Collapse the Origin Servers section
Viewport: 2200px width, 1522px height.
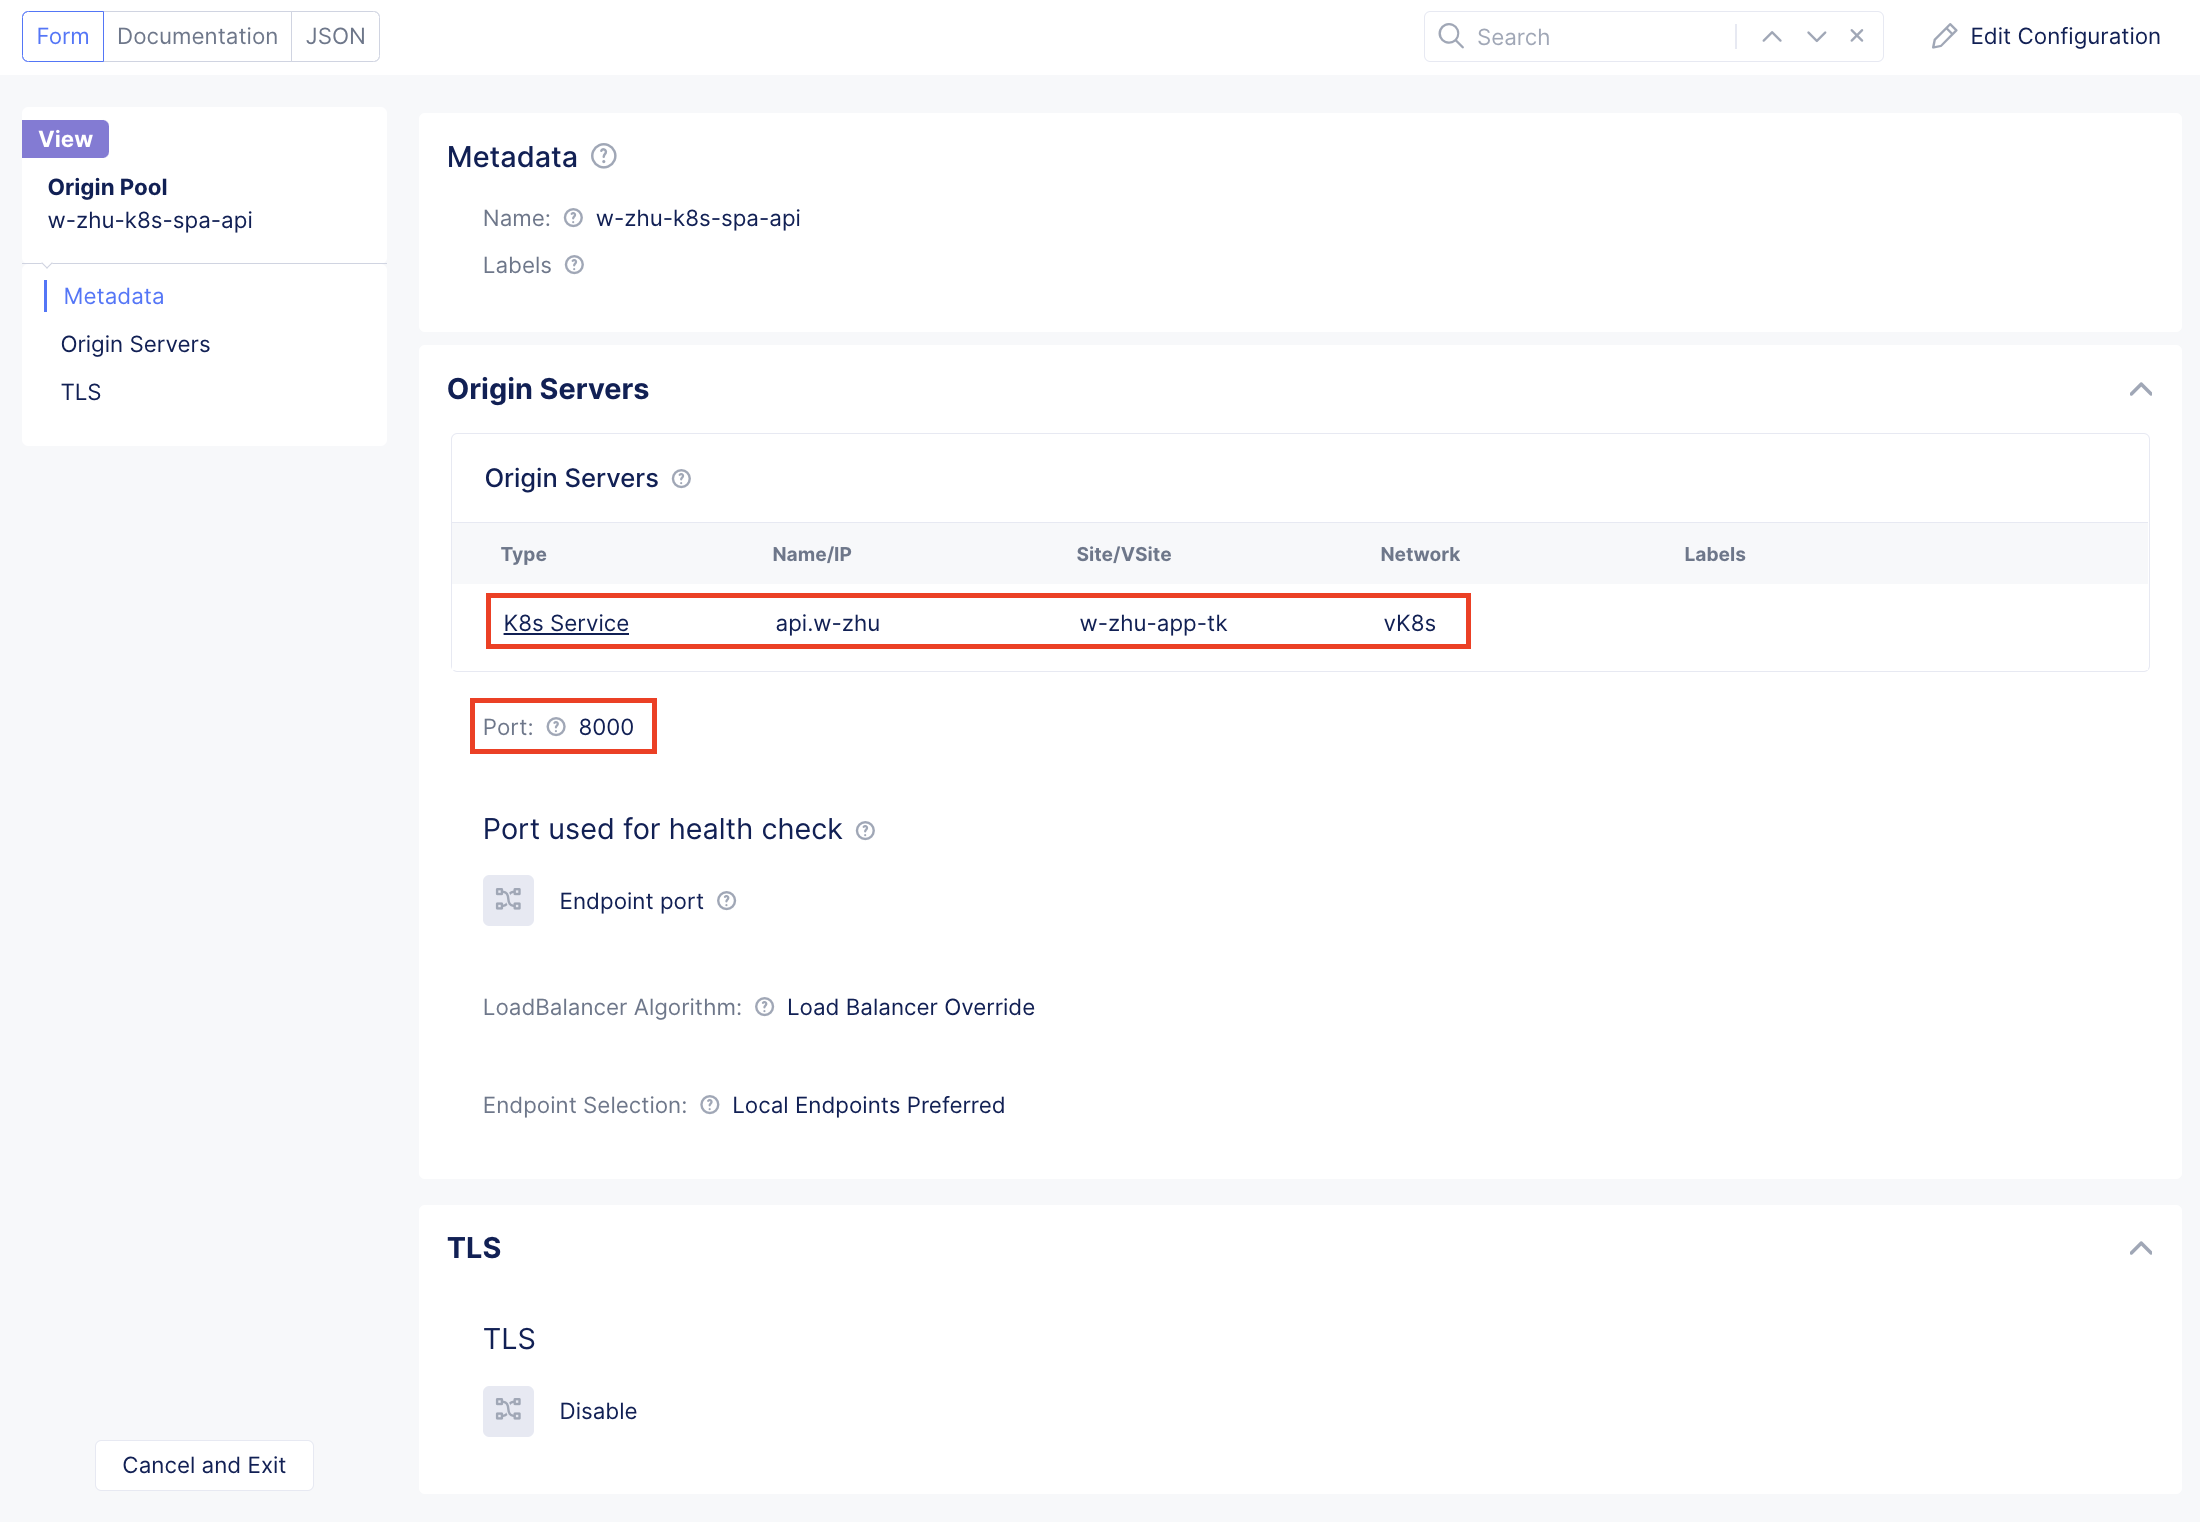click(x=2140, y=390)
